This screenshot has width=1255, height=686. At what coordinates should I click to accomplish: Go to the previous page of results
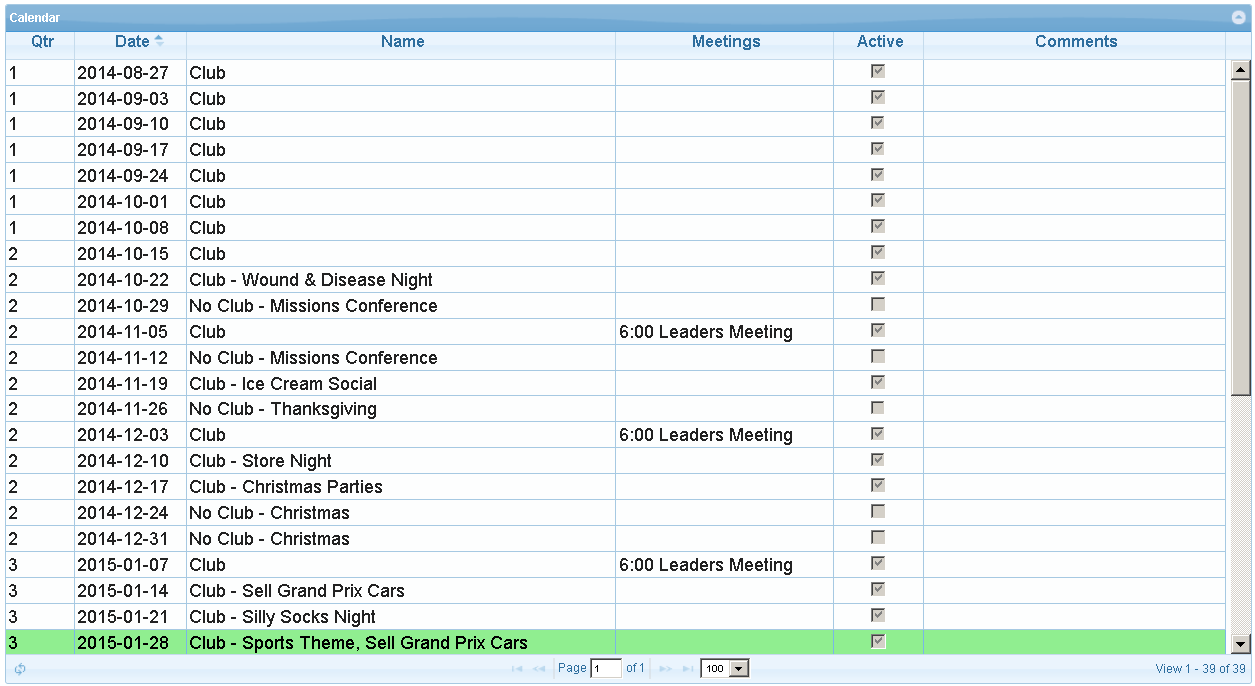point(539,669)
